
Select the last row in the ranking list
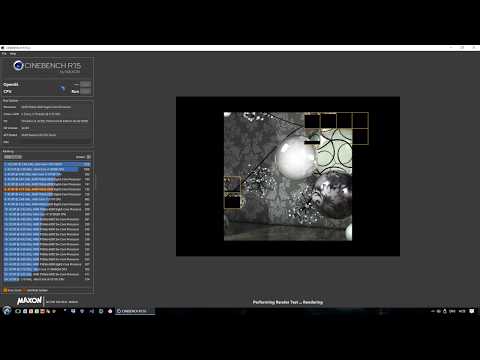tap(47, 279)
